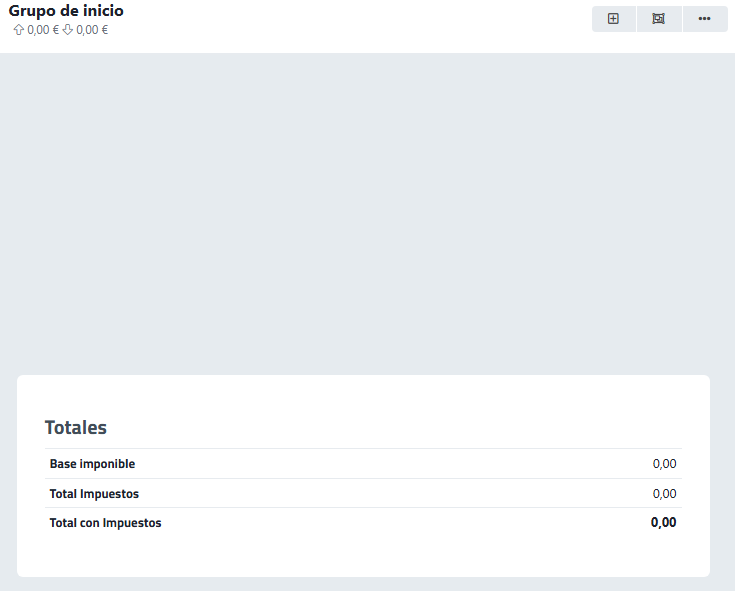The width and height of the screenshot is (735, 591).
Task: Select the 'Total Impuestos' label
Action: (x=94, y=494)
